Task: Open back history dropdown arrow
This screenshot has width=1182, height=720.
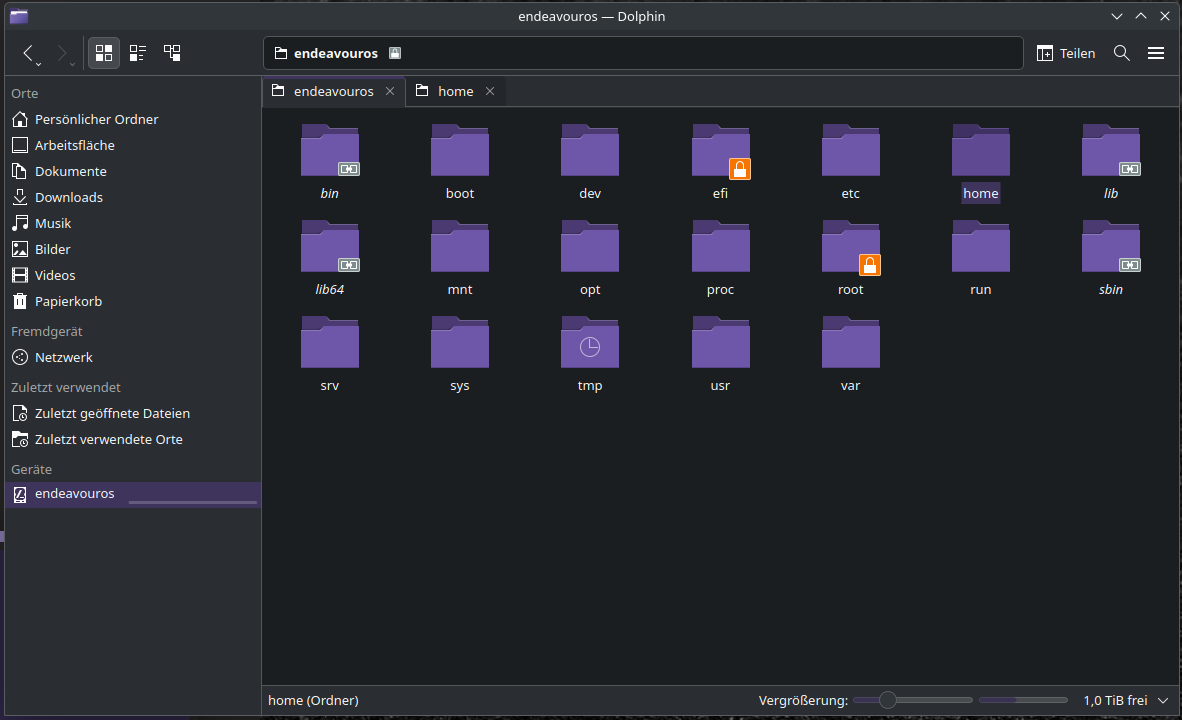Action: tap(39, 65)
